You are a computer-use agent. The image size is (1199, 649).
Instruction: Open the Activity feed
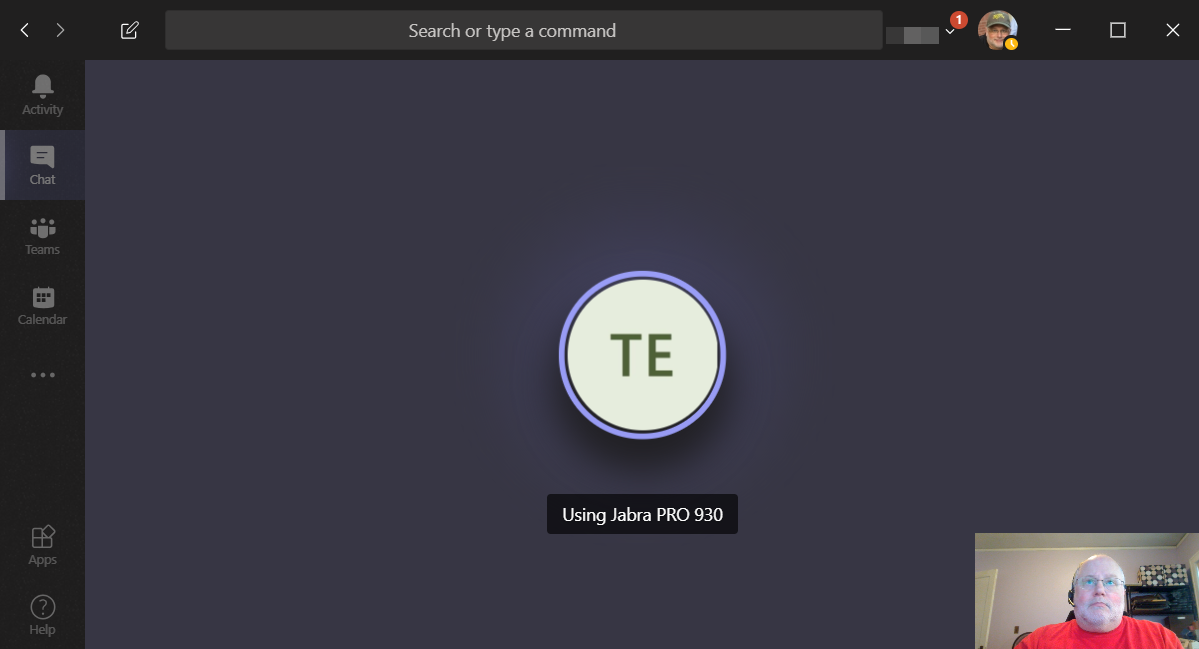pos(42,95)
